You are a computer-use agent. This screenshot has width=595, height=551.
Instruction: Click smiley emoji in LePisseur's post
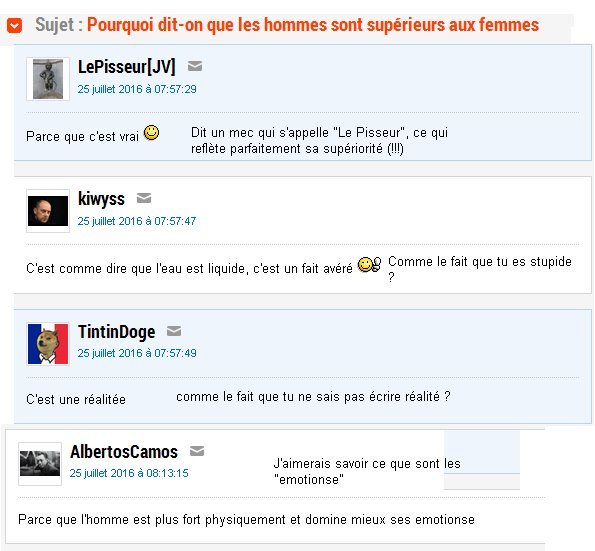[151, 133]
